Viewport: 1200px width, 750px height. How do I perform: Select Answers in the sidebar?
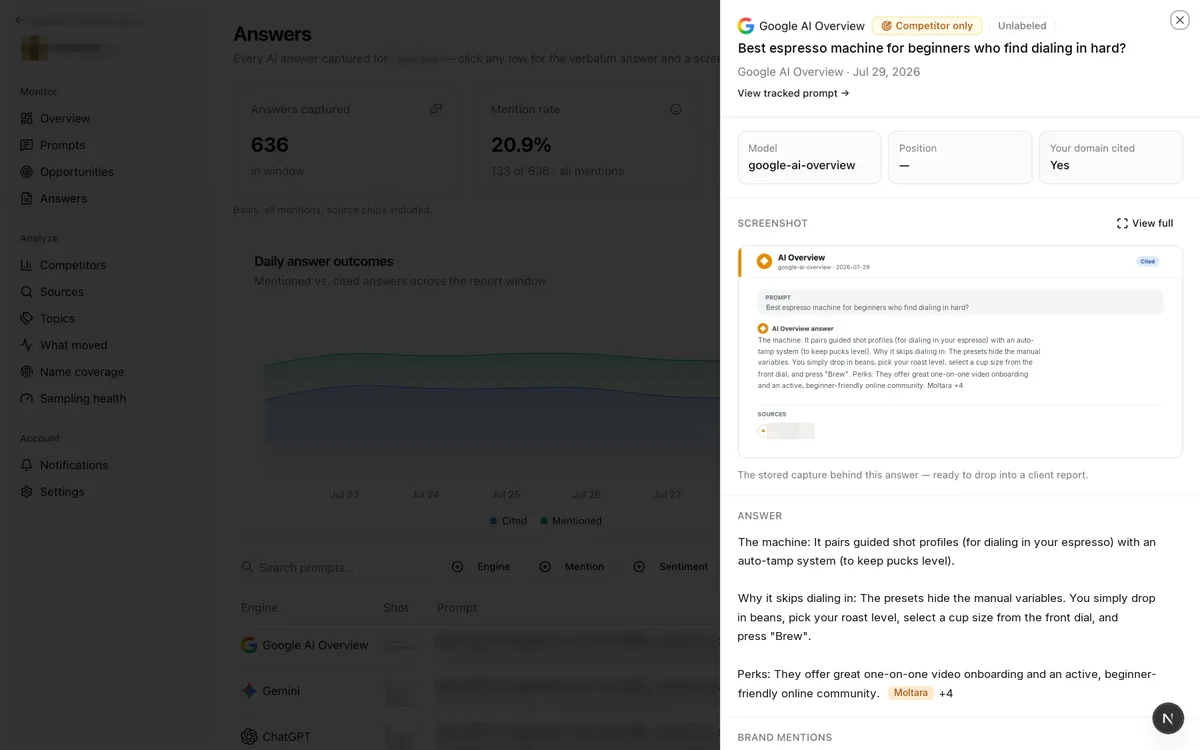pyautogui.click(x=63, y=198)
